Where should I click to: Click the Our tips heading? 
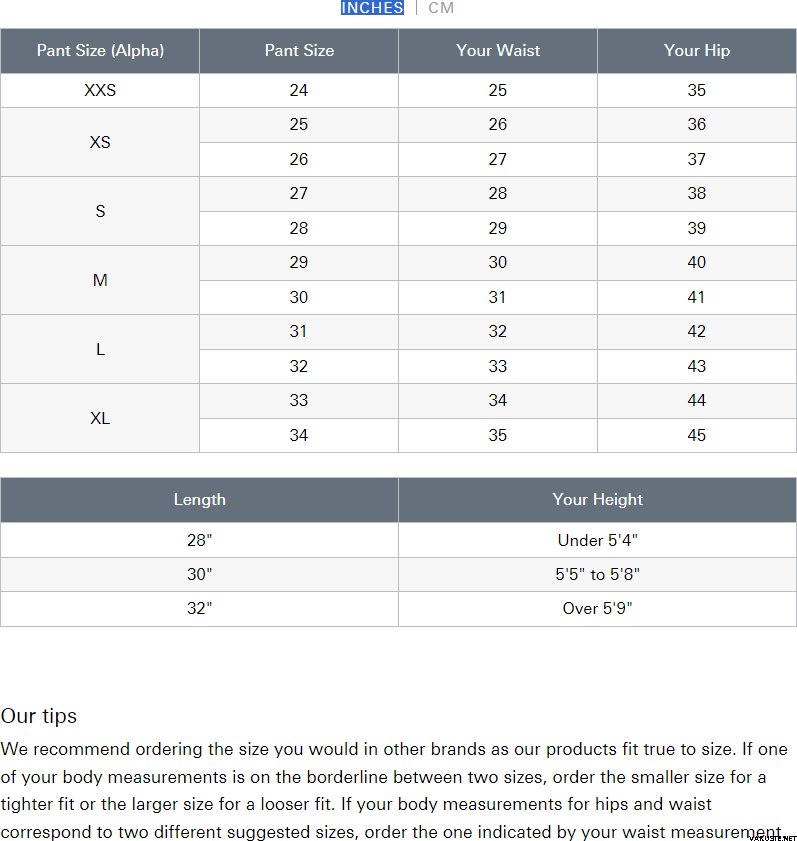(39, 716)
